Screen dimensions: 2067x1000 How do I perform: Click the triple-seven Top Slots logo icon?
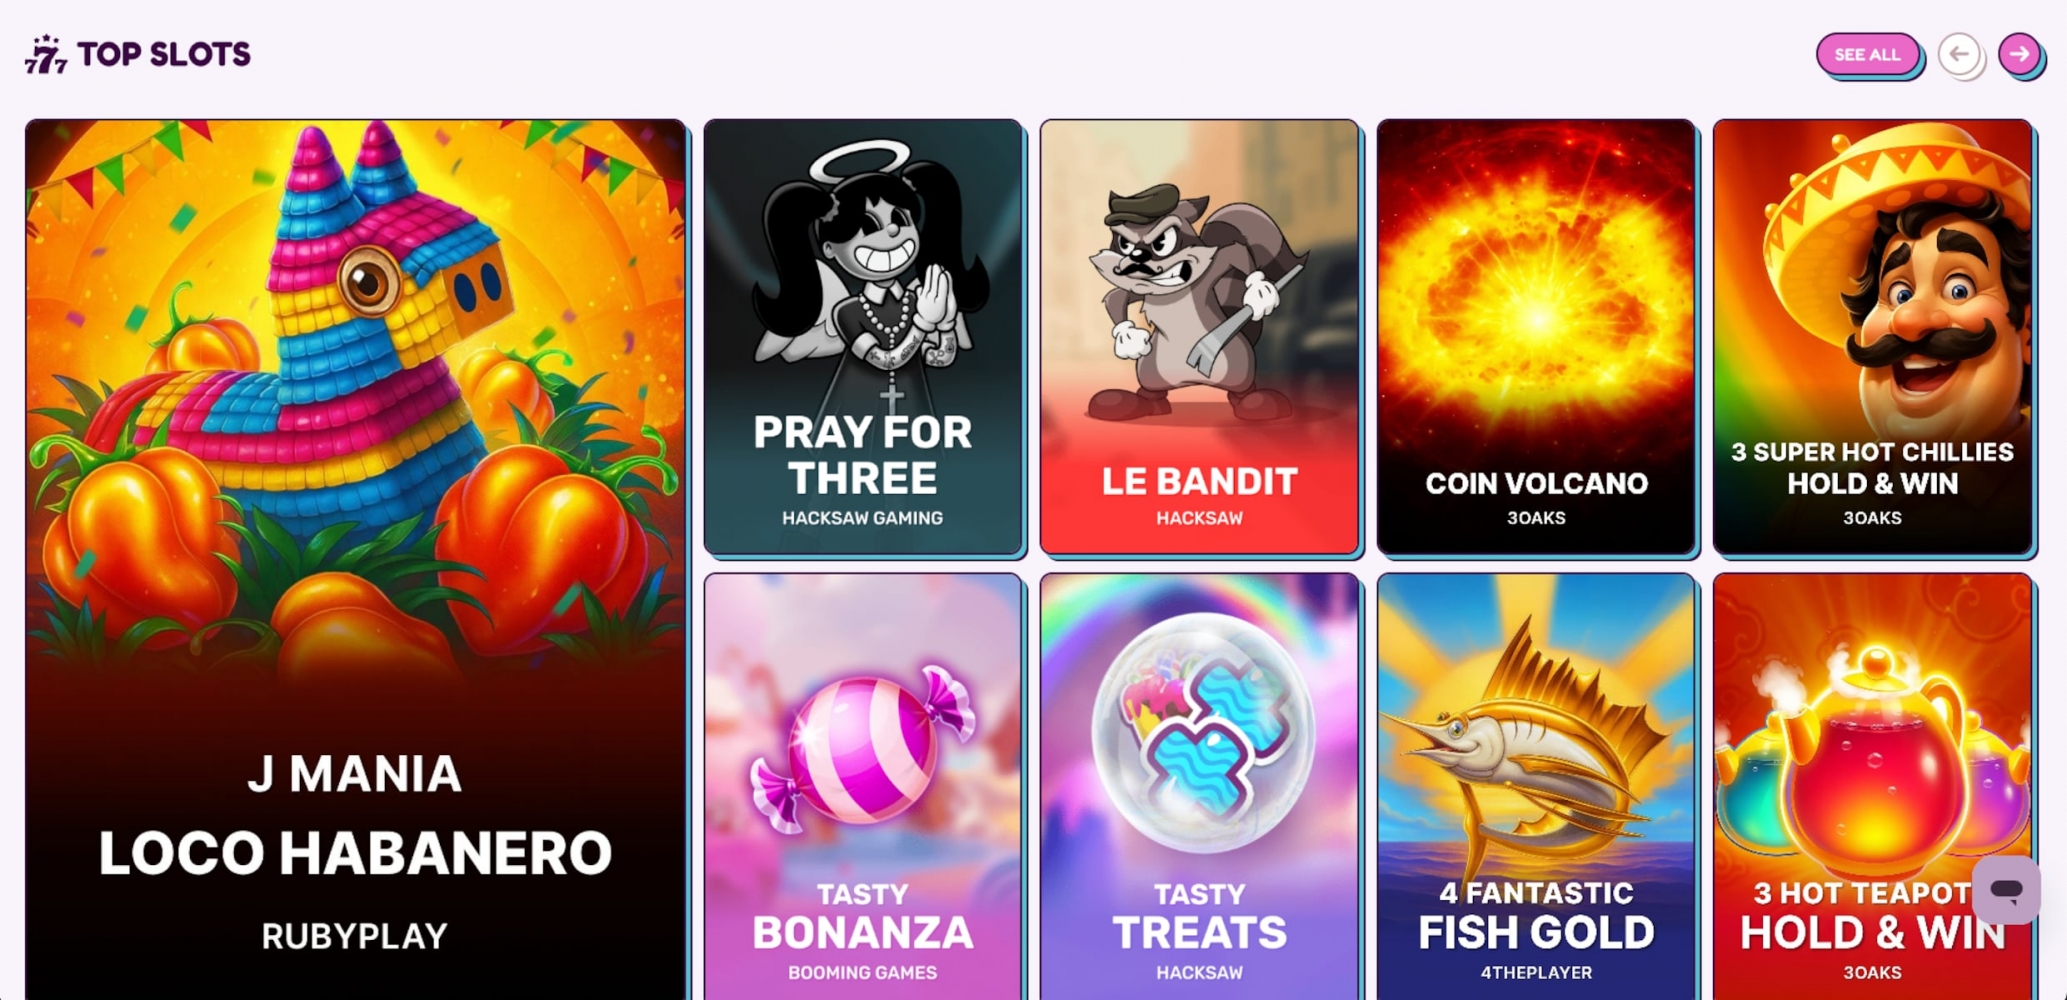pyautogui.click(x=46, y=54)
